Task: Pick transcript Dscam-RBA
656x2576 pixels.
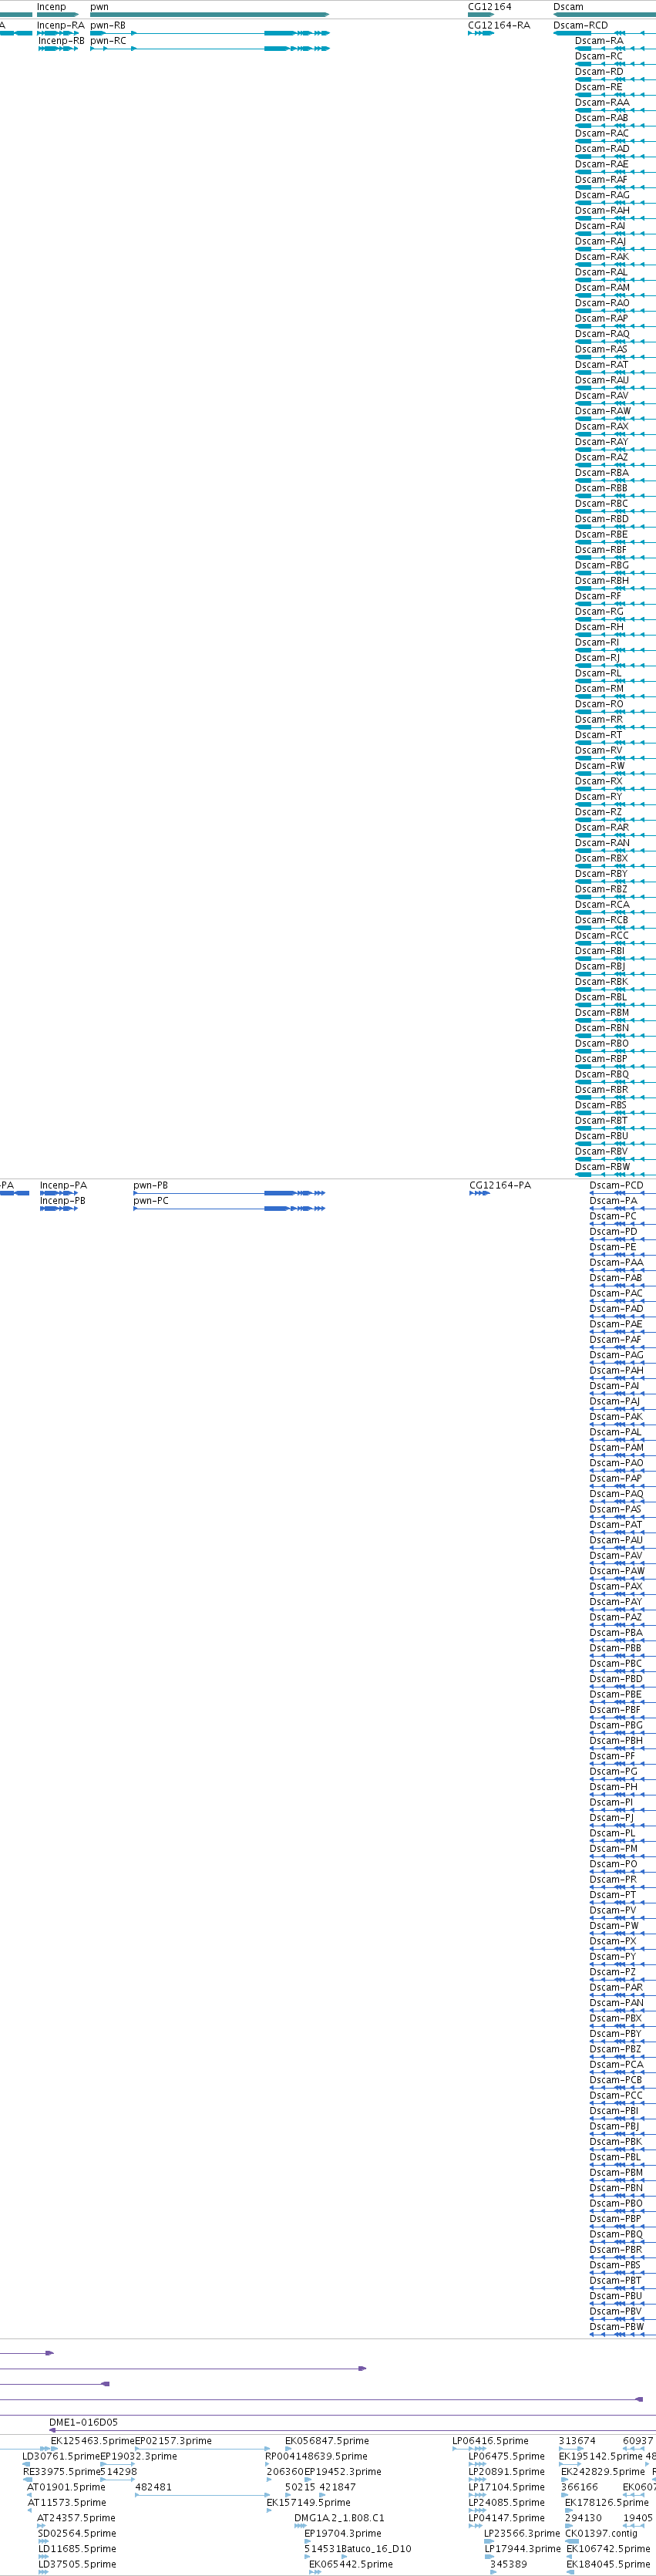Action: pos(602,472)
